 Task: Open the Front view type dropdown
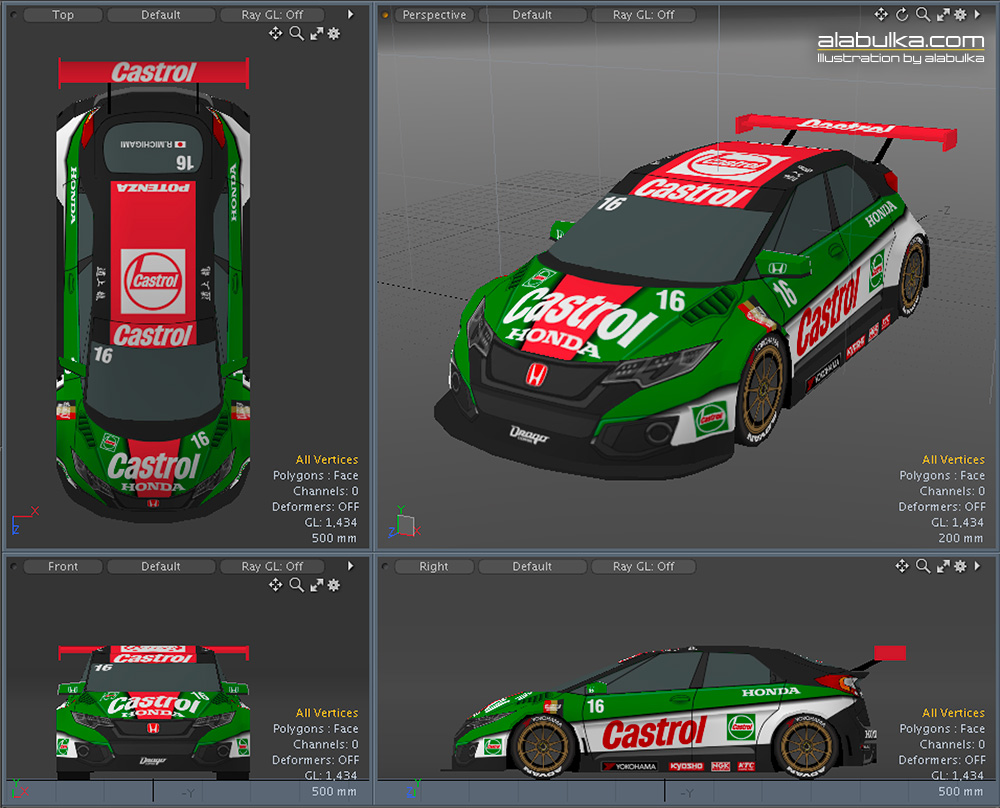[x=63, y=566]
